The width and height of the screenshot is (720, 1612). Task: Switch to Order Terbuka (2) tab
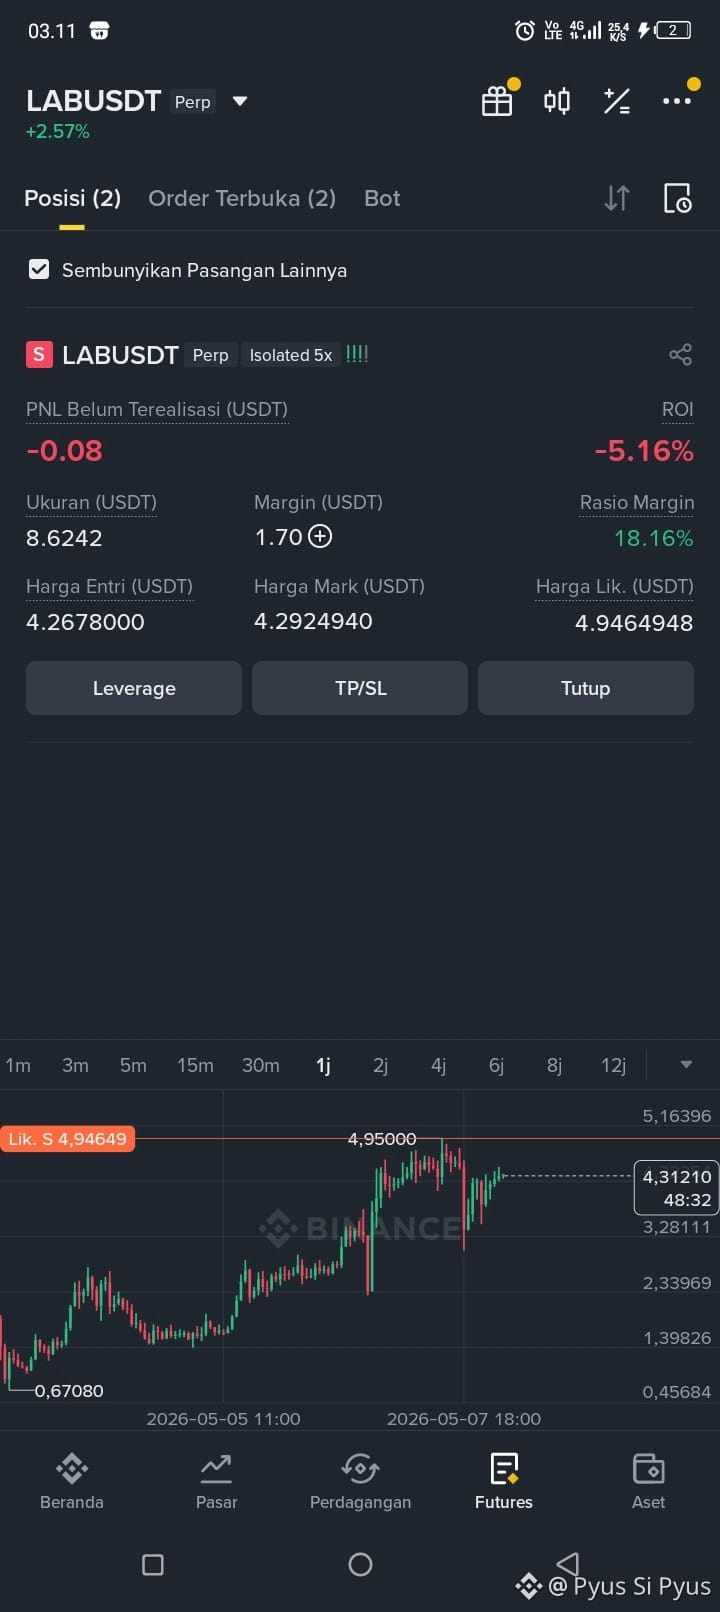coord(242,198)
